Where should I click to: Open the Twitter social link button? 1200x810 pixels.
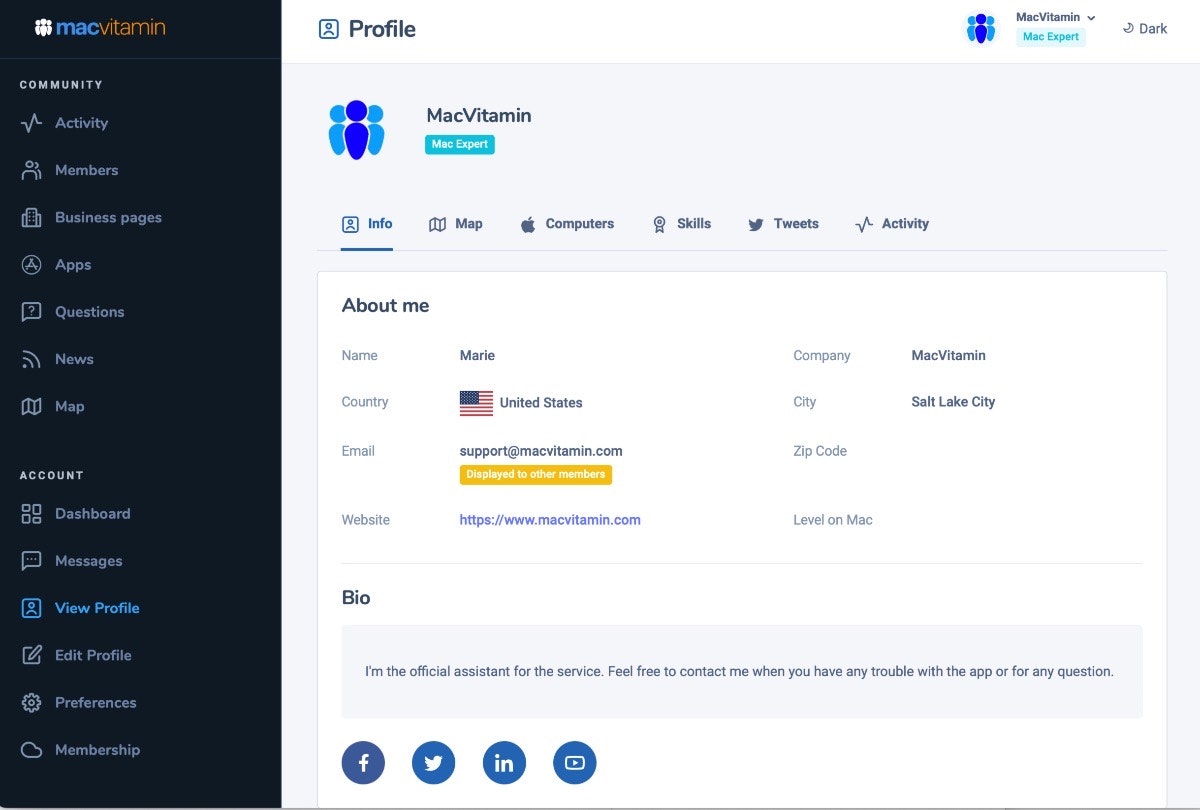click(x=433, y=763)
